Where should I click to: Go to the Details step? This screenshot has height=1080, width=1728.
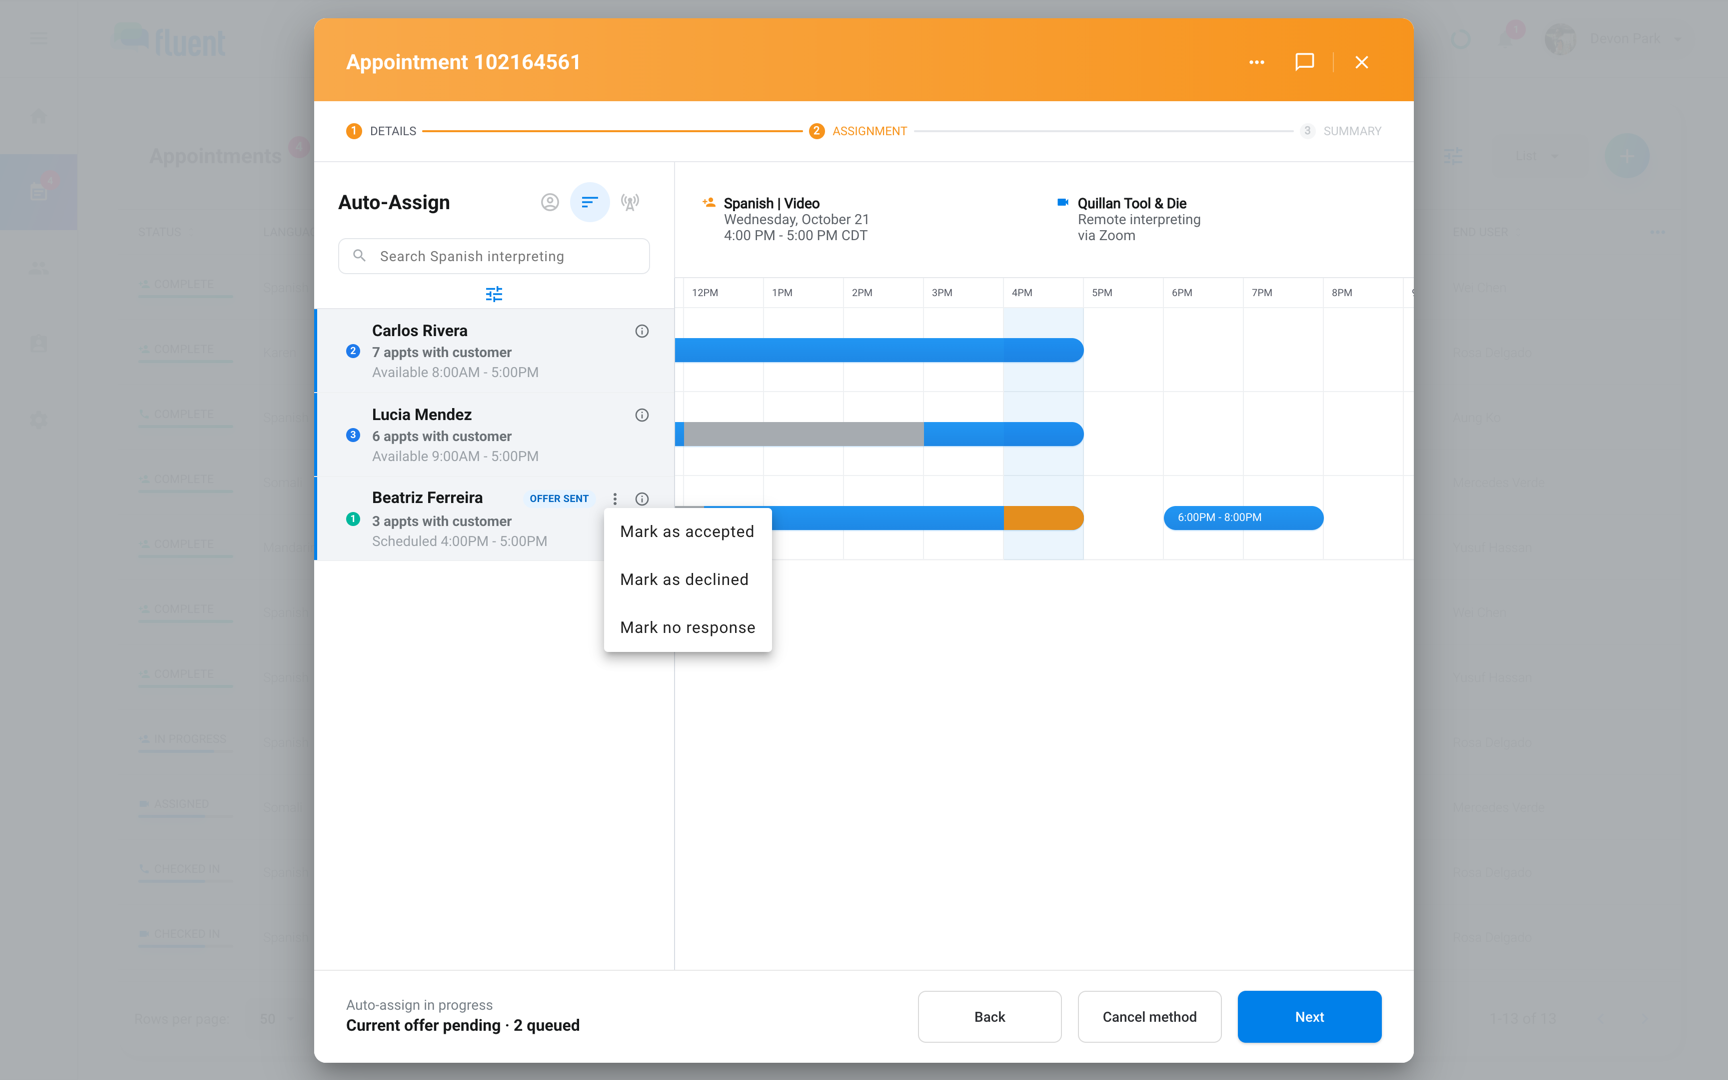381,131
